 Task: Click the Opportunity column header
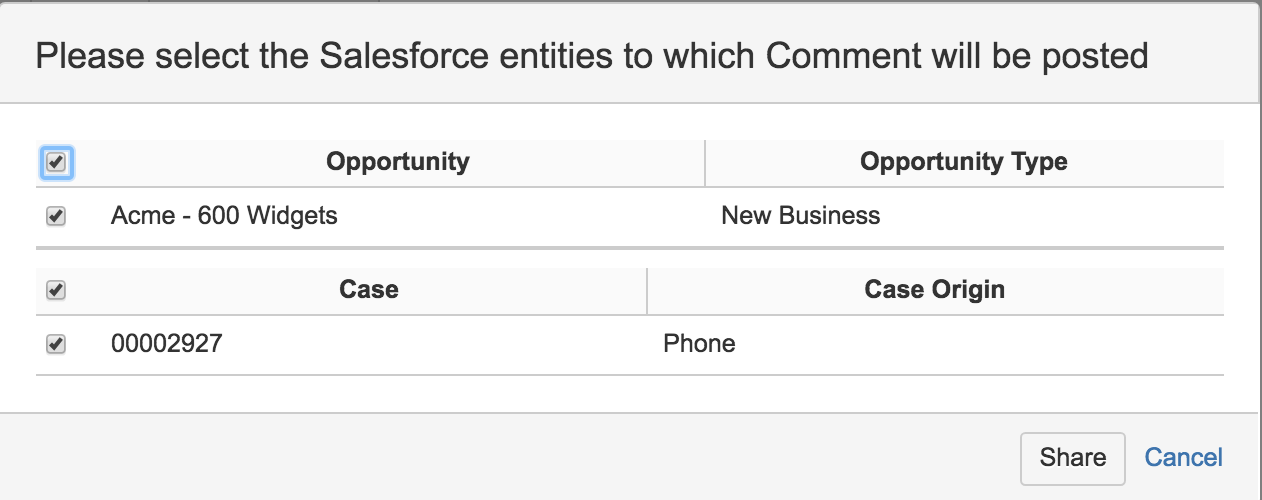pyautogui.click(x=397, y=162)
